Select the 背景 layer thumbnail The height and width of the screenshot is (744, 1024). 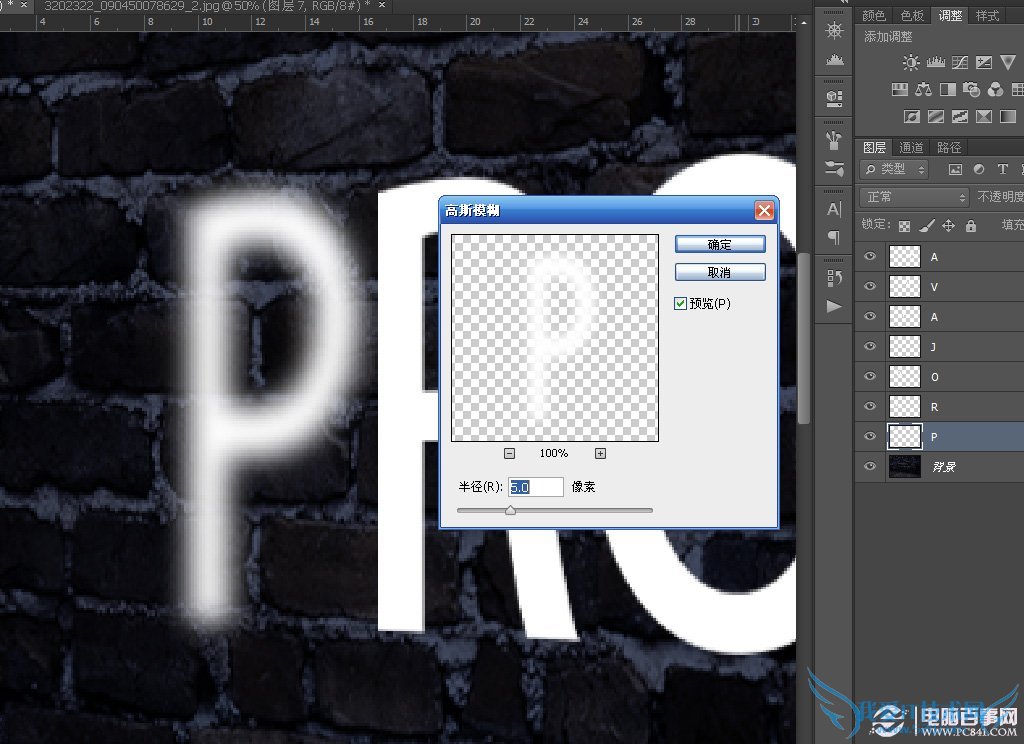coord(904,466)
